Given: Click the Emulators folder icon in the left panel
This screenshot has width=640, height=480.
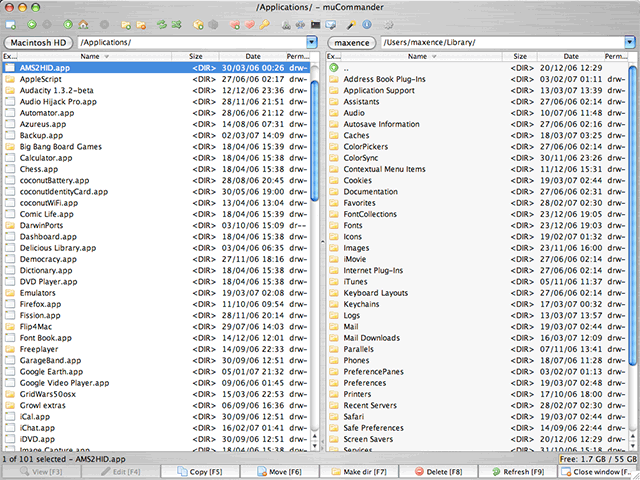Looking at the screenshot, I should click(10, 293).
